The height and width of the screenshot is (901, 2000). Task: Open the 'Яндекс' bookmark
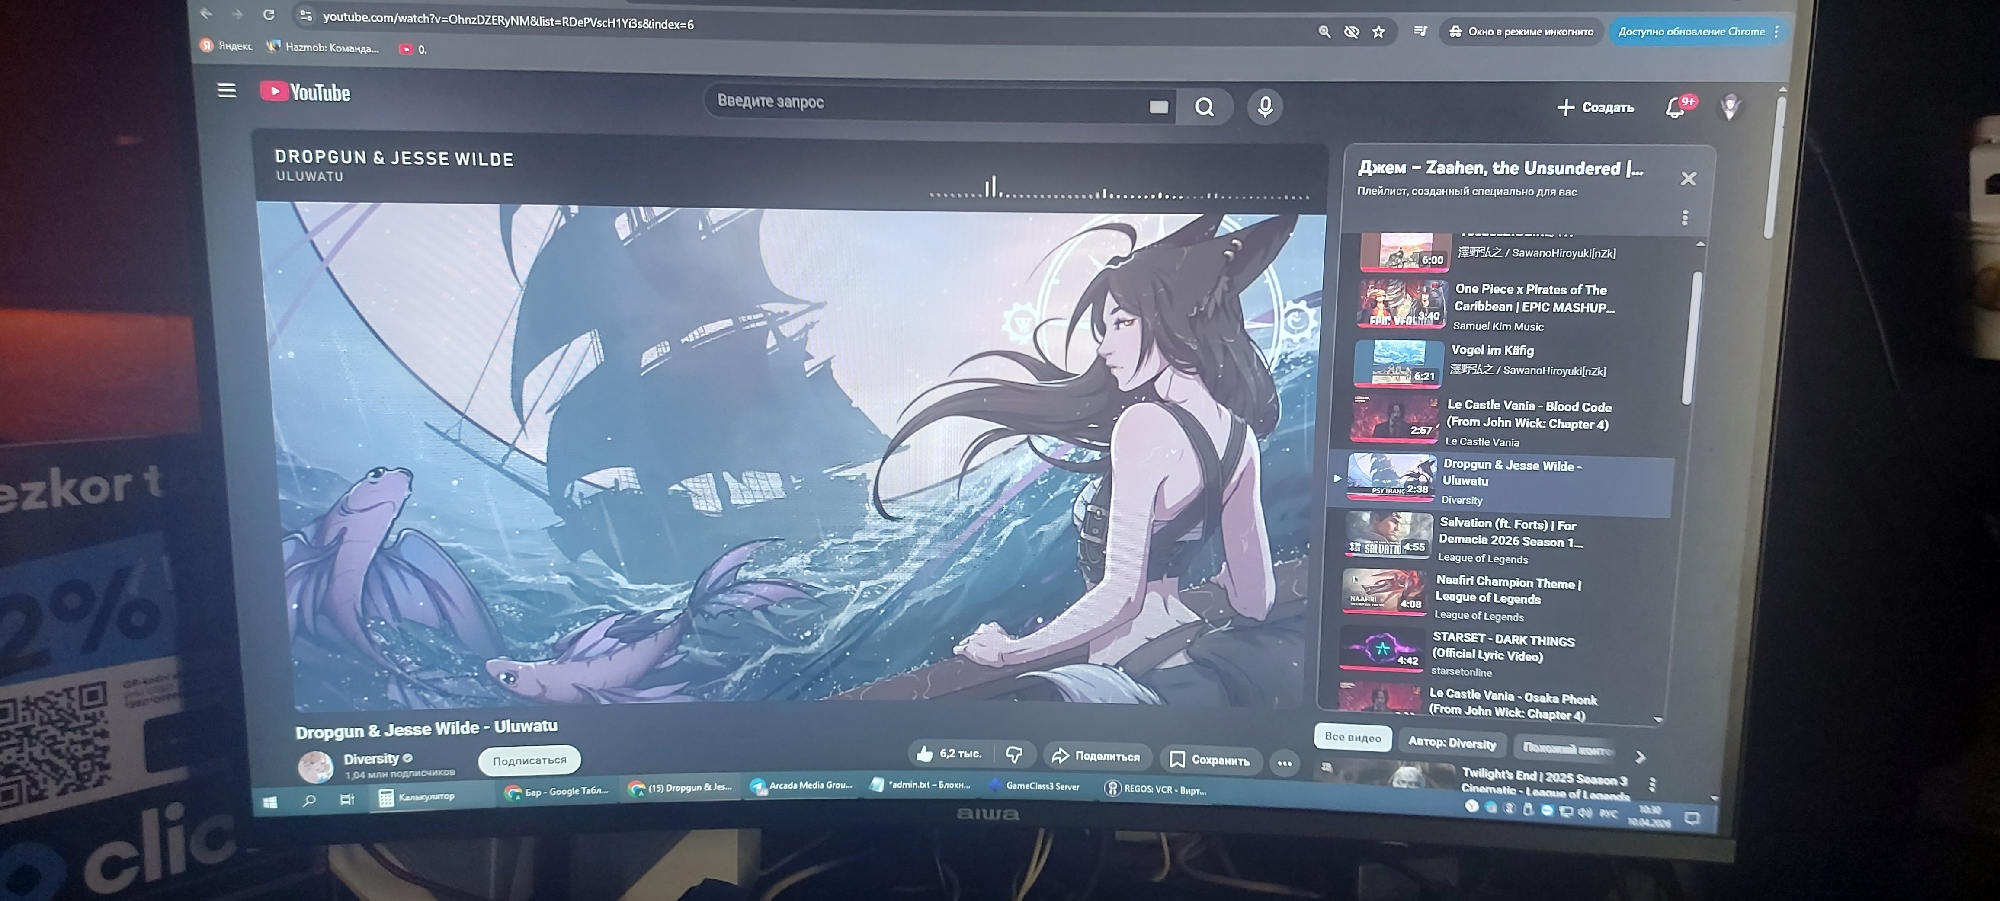(226, 46)
